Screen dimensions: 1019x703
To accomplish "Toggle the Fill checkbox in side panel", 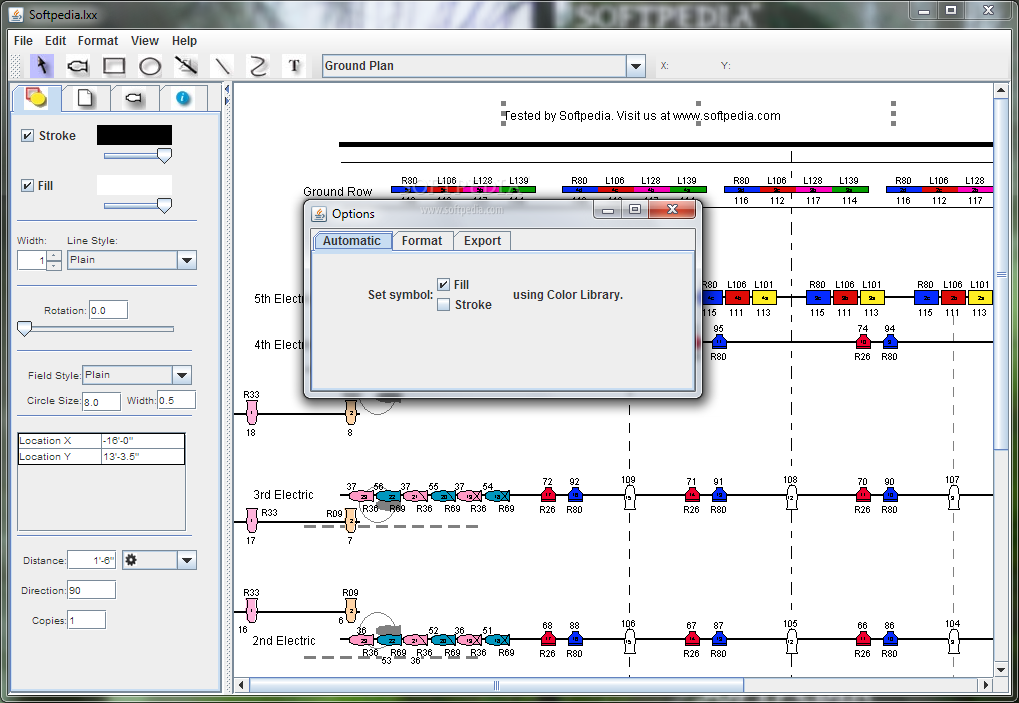I will [27, 185].
